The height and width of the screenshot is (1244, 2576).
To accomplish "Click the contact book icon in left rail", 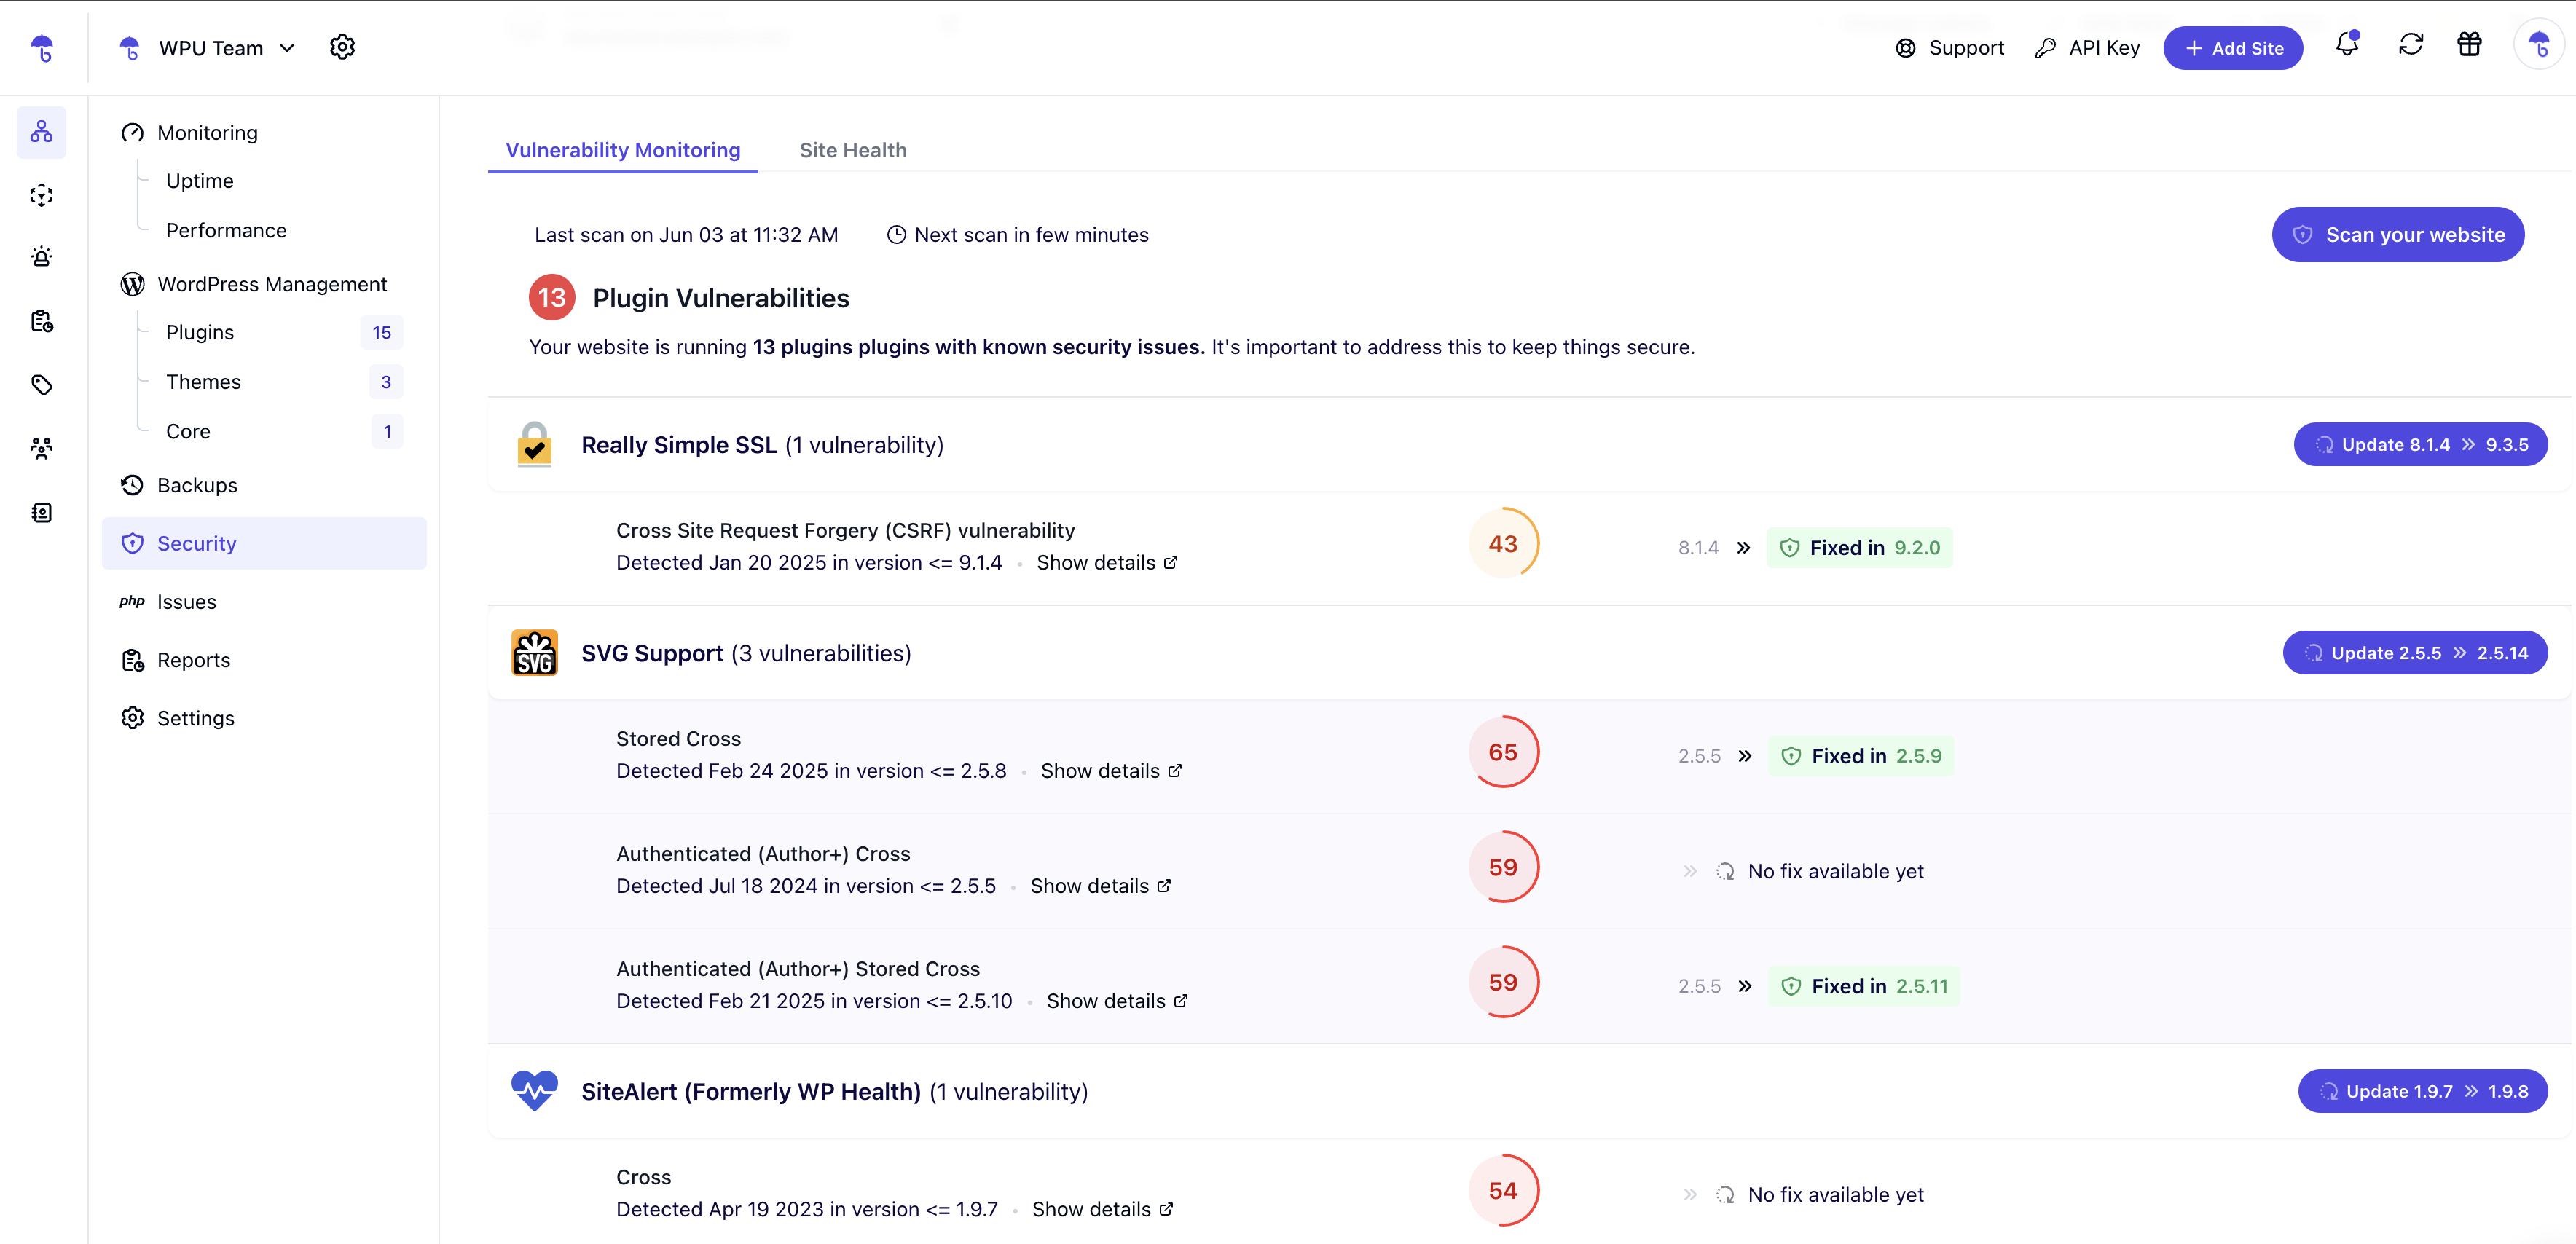I will click(41, 513).
